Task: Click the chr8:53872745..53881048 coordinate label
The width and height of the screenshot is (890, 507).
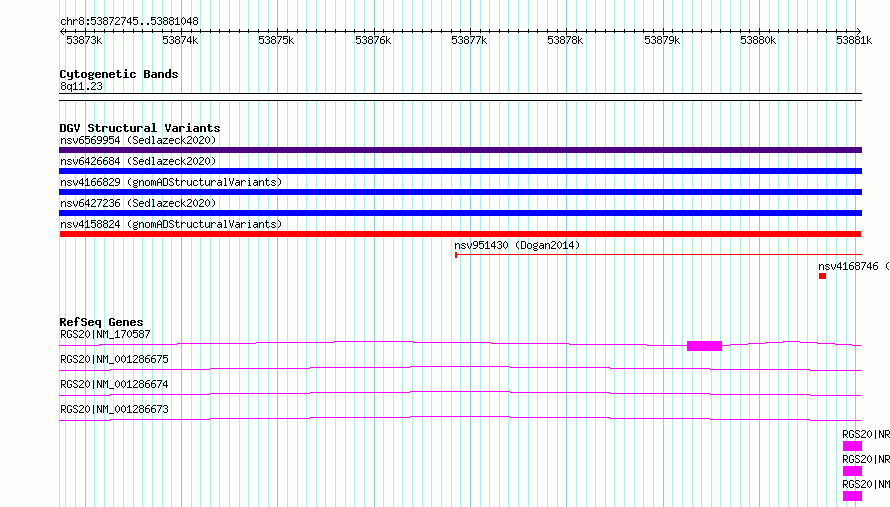Action: pyautogui.click(x=129, y=21)
